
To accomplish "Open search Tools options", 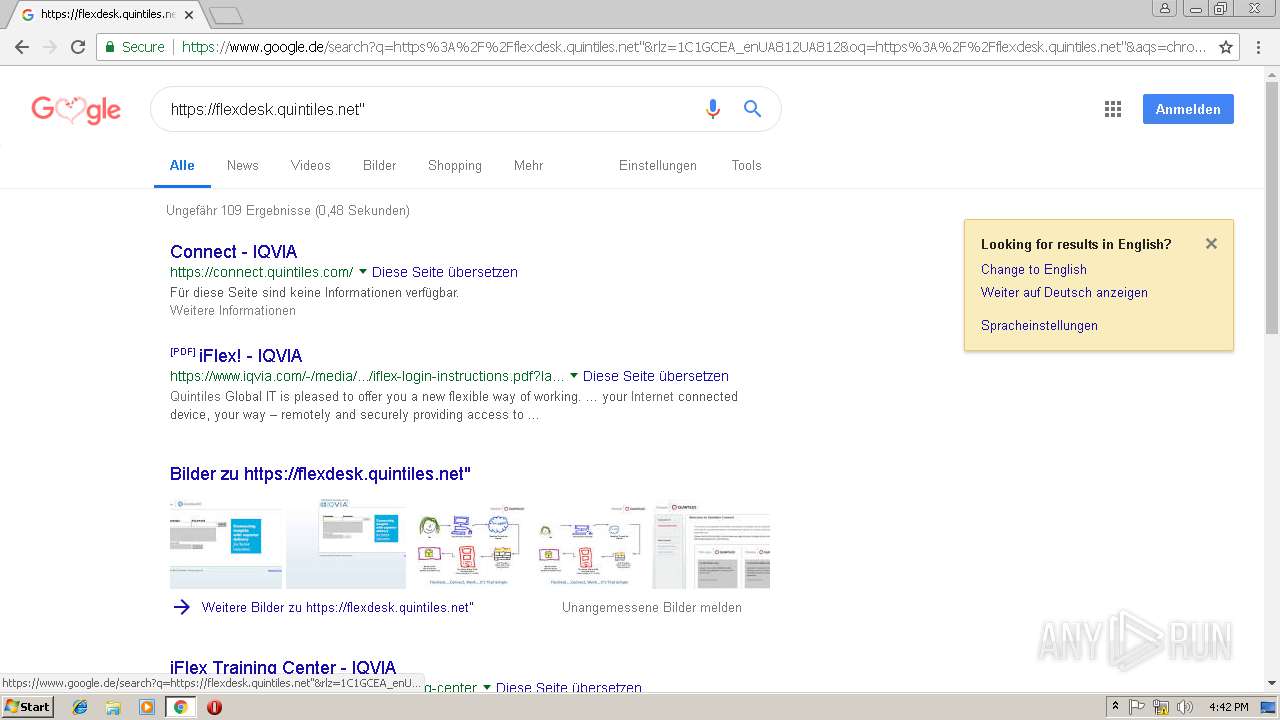I will coord(746,165).
